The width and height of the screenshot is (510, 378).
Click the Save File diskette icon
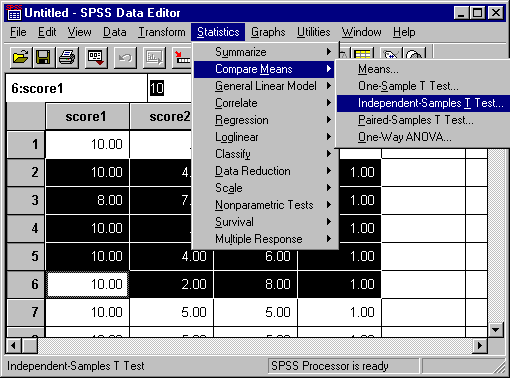point(43,58)
